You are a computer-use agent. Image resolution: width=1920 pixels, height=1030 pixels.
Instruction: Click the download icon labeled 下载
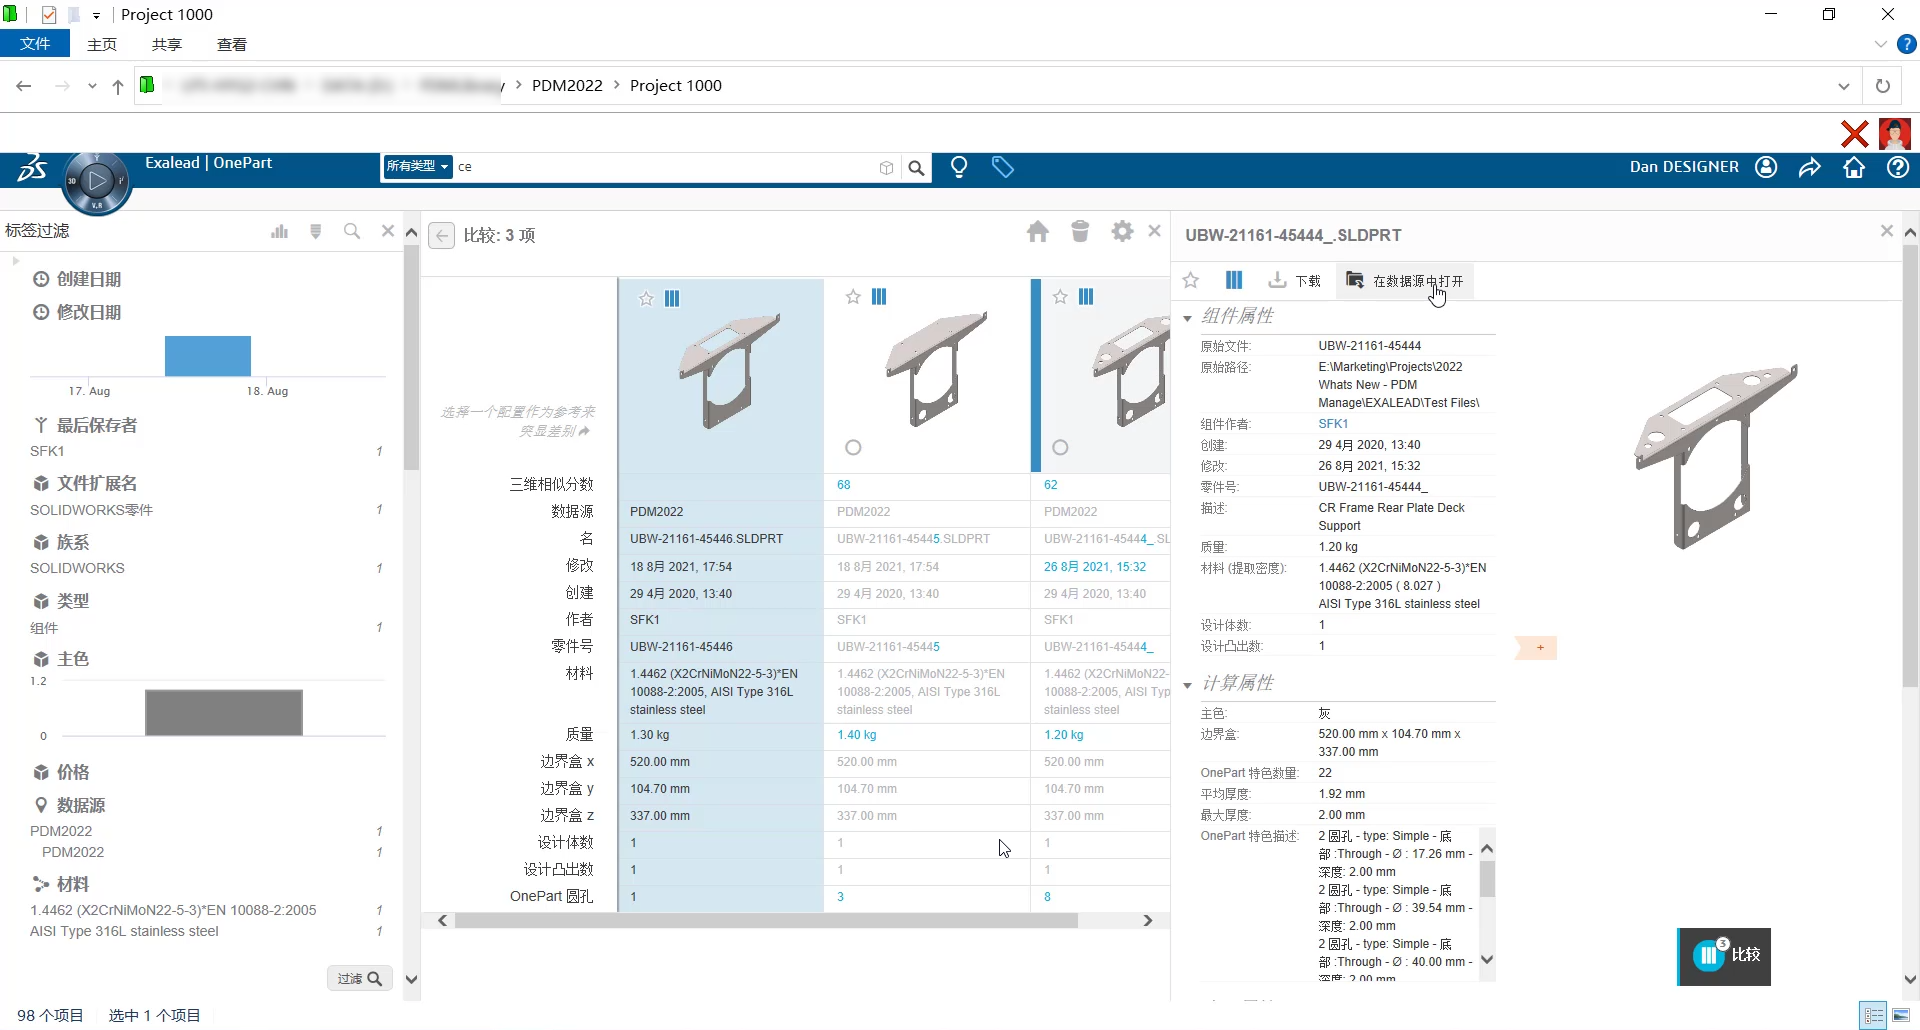(x=1295, y=281)
